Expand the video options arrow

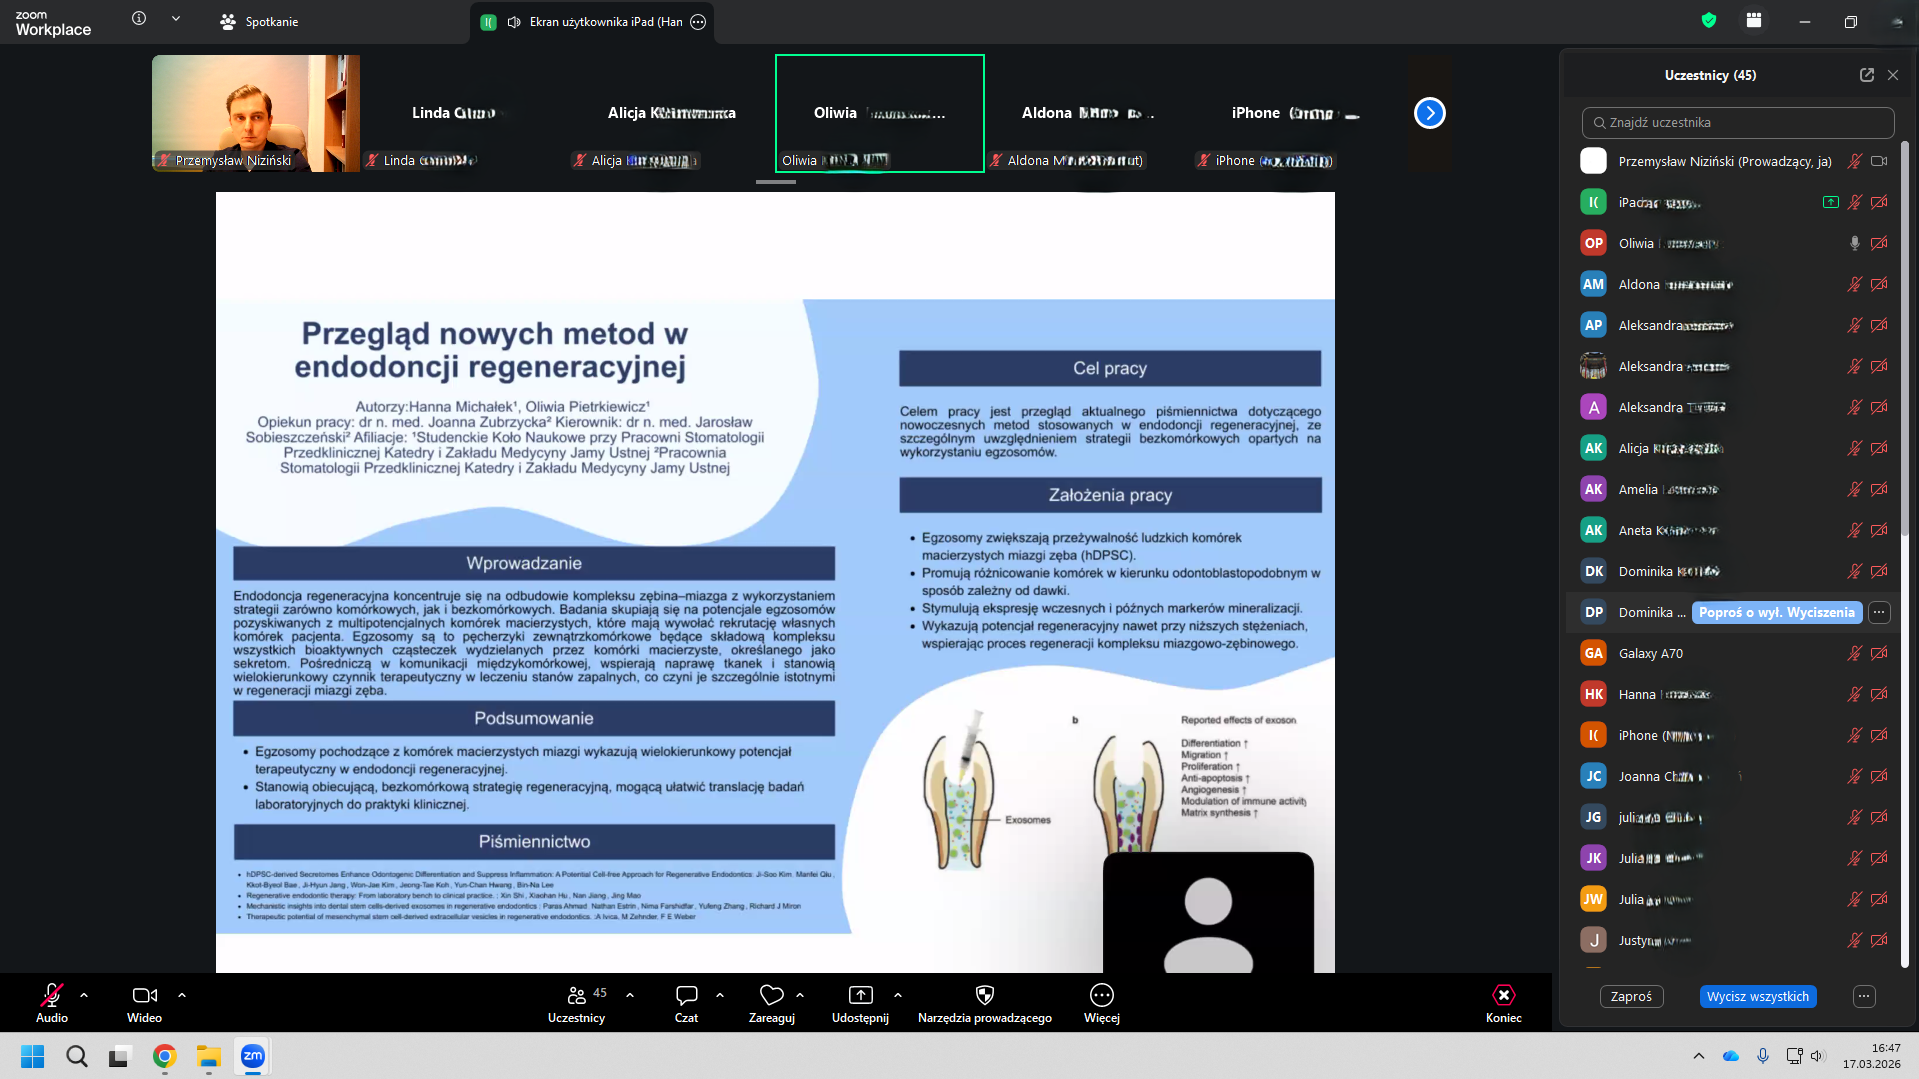coord(182,995)
